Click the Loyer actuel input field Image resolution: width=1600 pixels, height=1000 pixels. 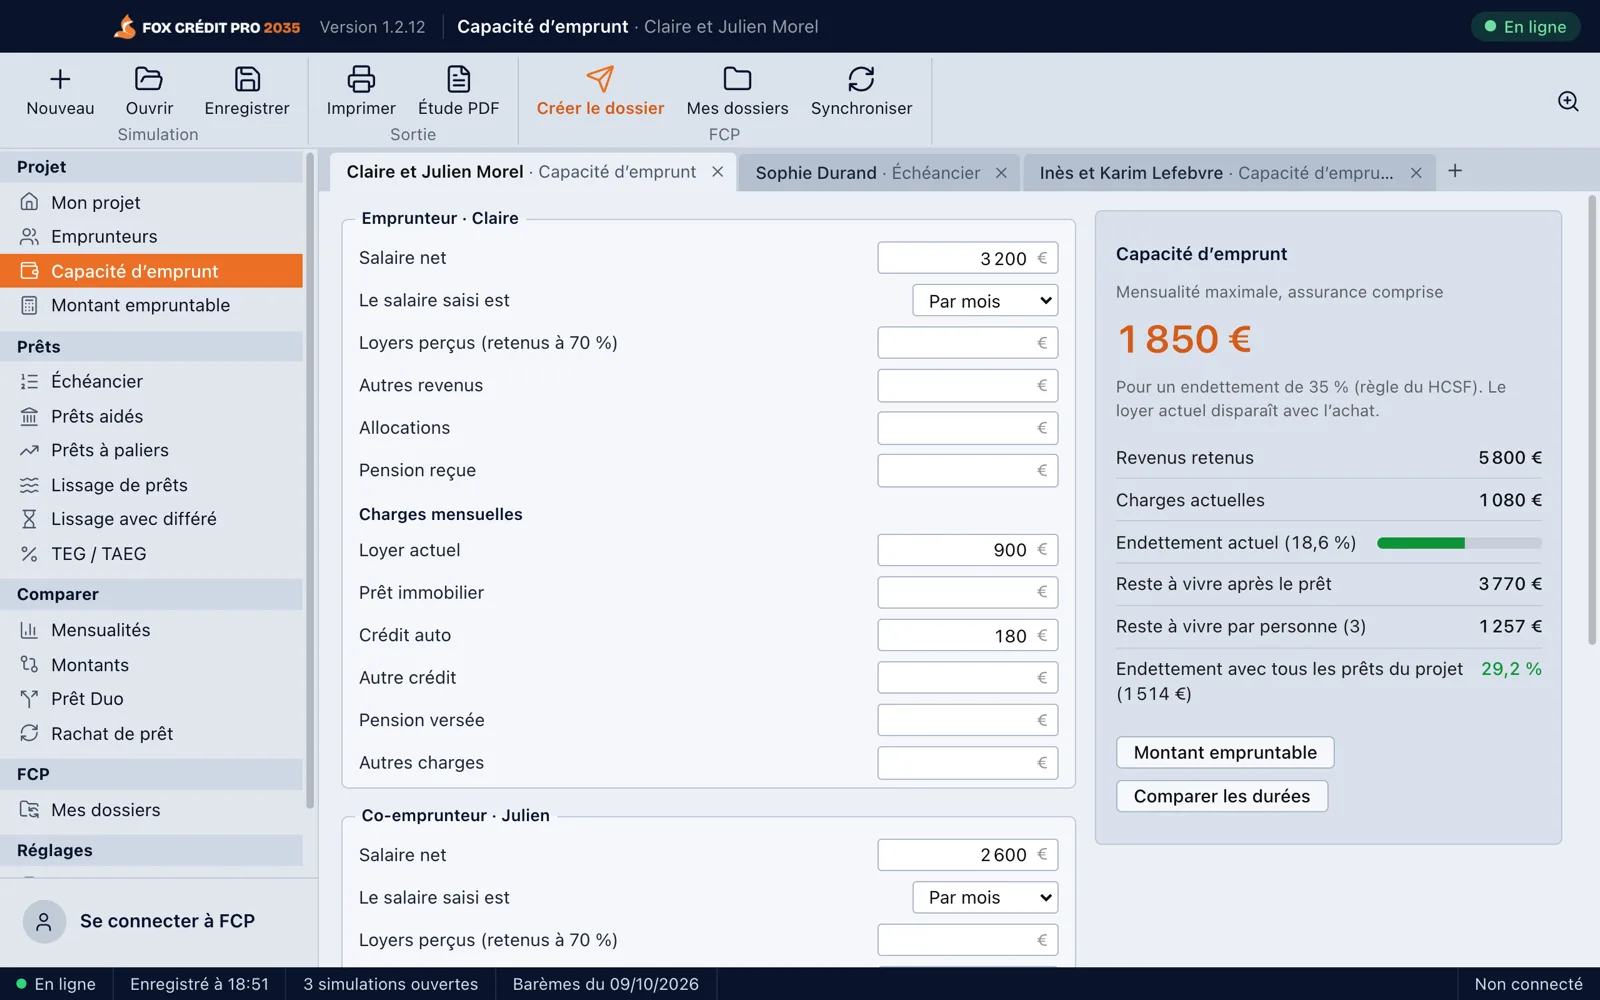(967, 550)
